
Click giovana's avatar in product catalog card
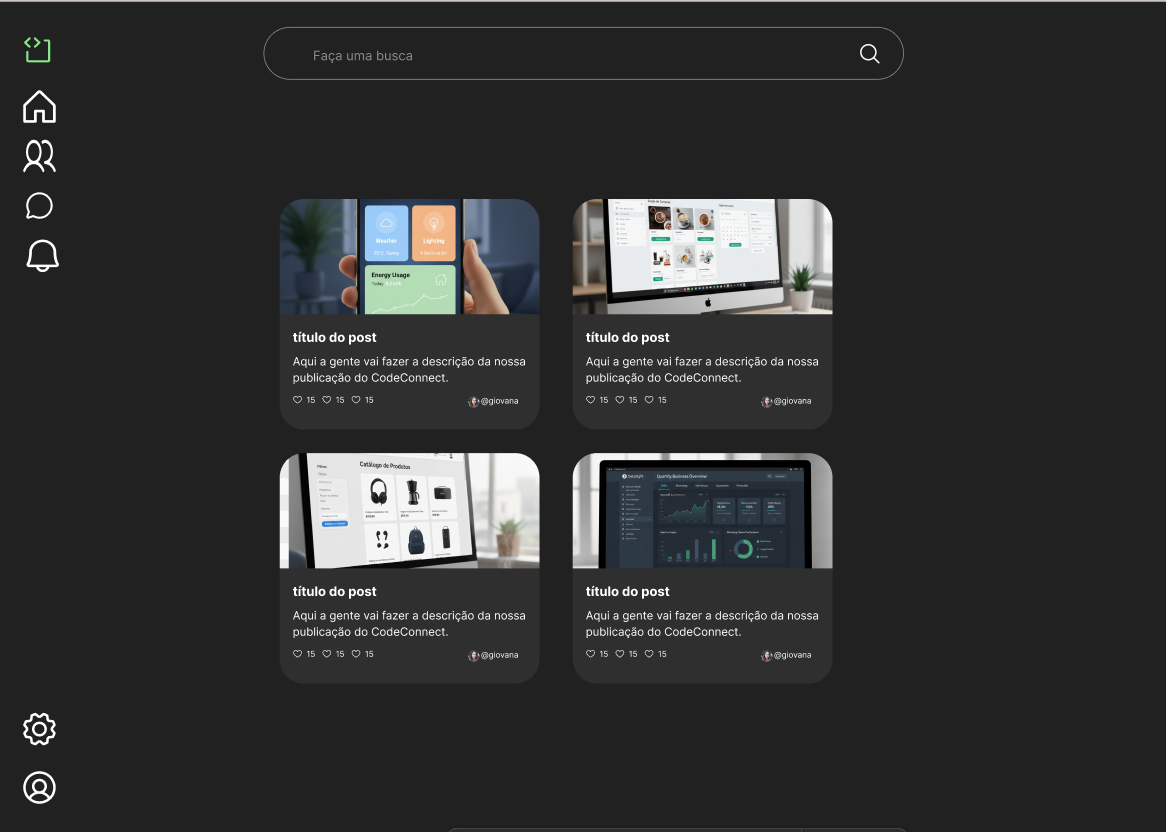click(x=474, y=656)
